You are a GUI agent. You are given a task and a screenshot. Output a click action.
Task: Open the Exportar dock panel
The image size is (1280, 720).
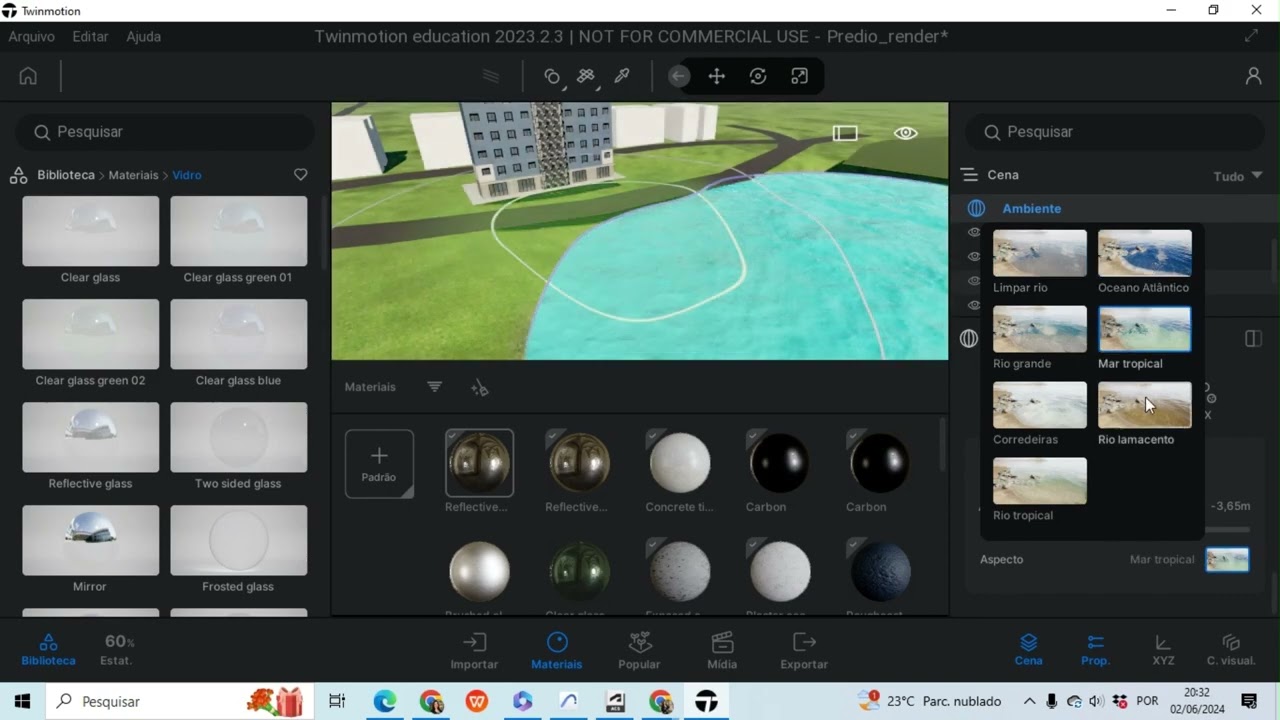click(x=804, y=651)
